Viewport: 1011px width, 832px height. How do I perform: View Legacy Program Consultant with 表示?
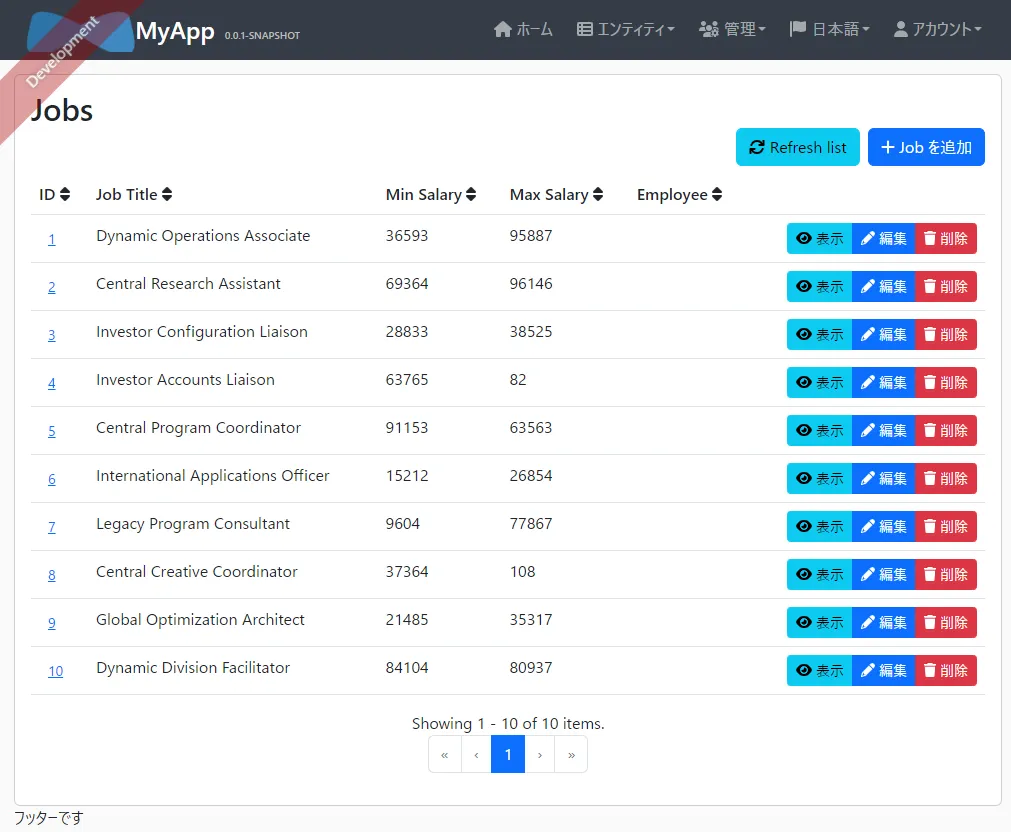pos(820,526)
